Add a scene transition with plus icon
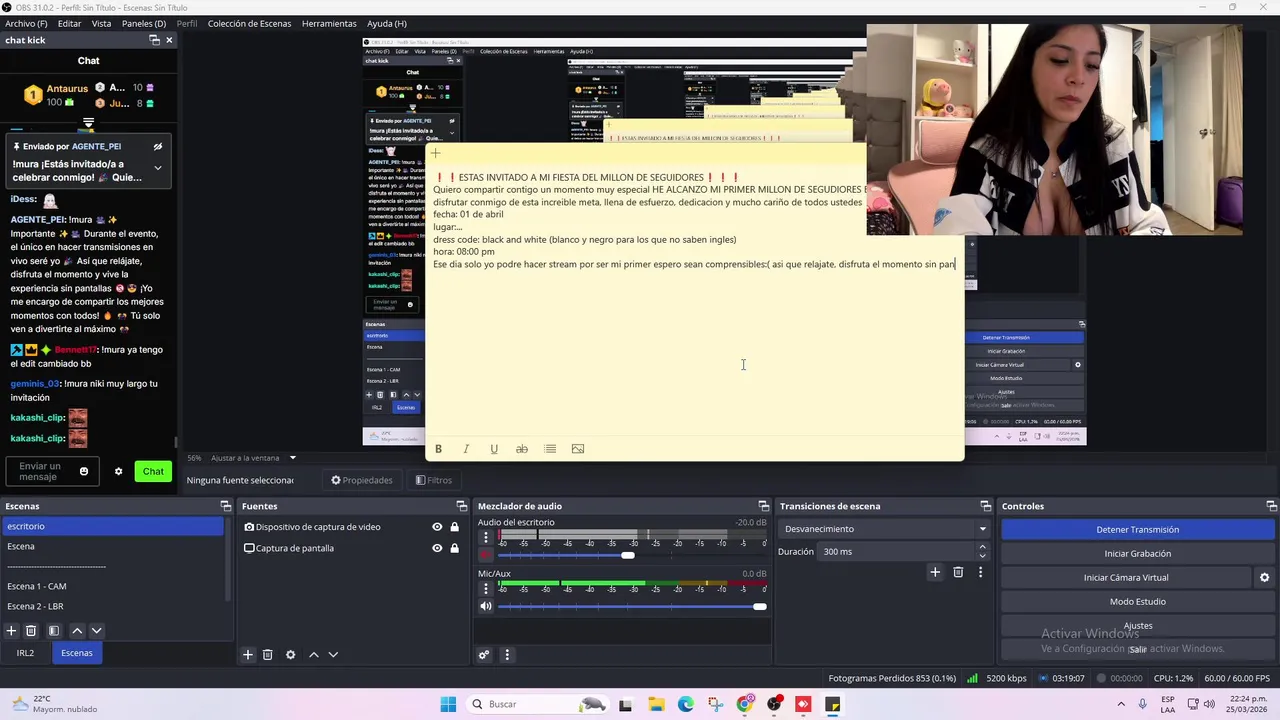 [x=935, y=572]
